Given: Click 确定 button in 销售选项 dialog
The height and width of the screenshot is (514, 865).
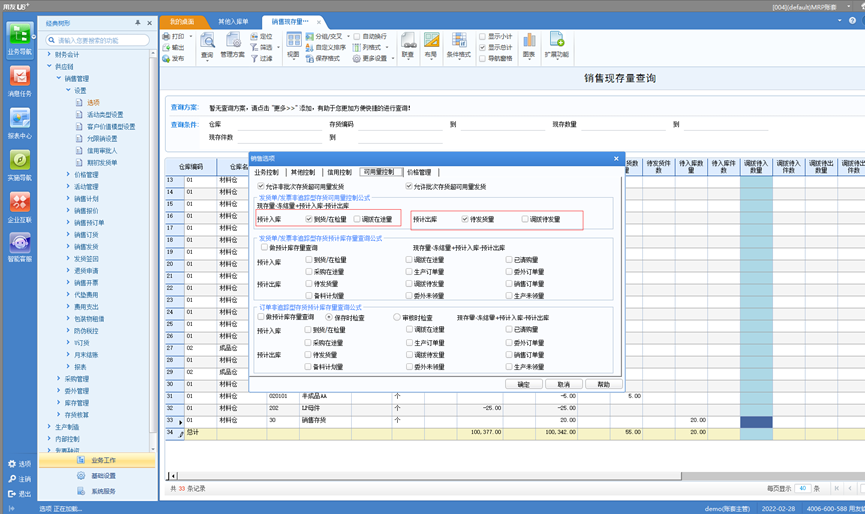Looking at the screenshot, I should pyautogui.click(x=523, y=384).
